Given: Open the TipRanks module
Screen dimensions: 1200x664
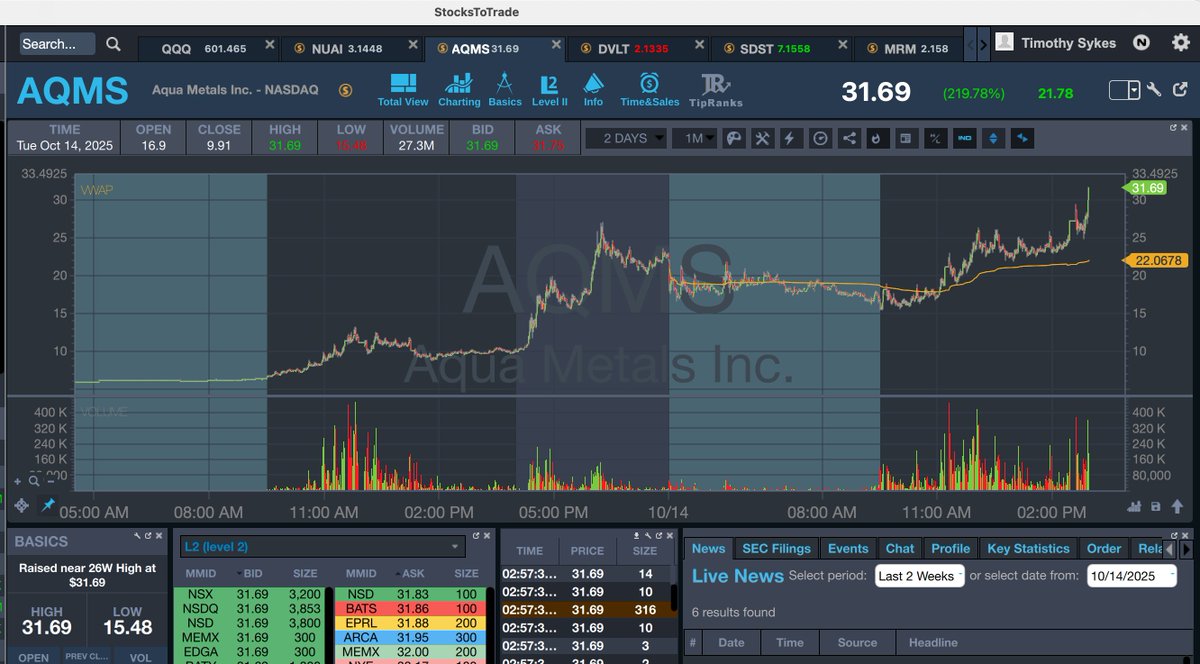Looking at the screenshot, I should point(715,89).
